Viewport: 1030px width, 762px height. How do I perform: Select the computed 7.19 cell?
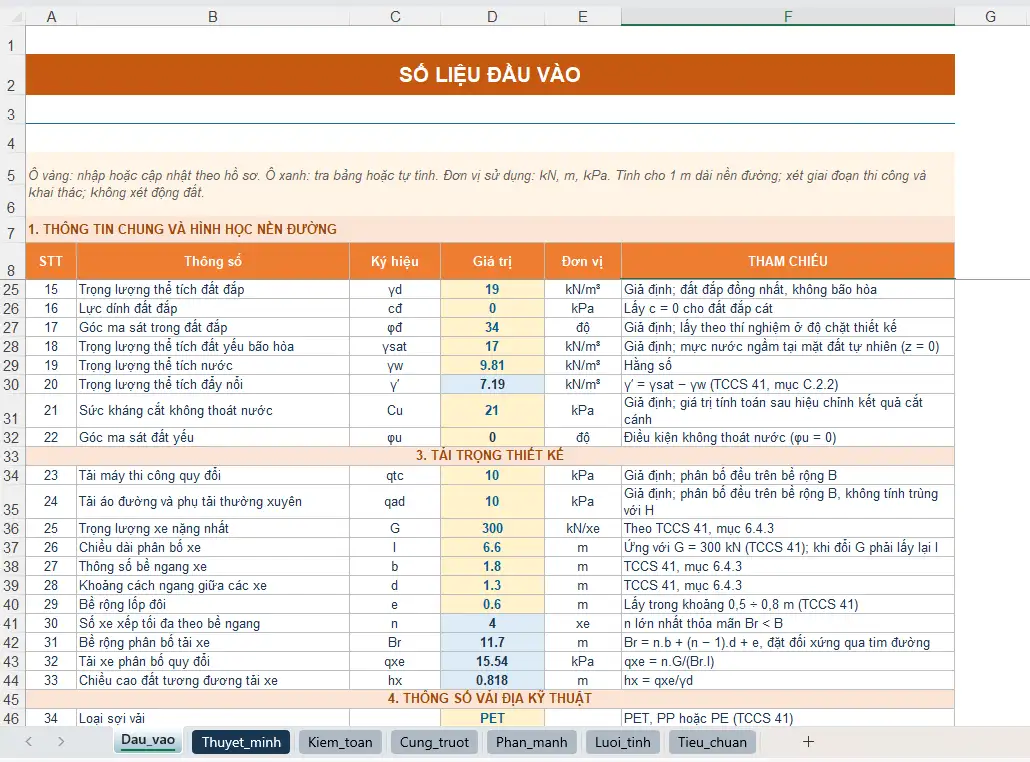tap(492, 385)
